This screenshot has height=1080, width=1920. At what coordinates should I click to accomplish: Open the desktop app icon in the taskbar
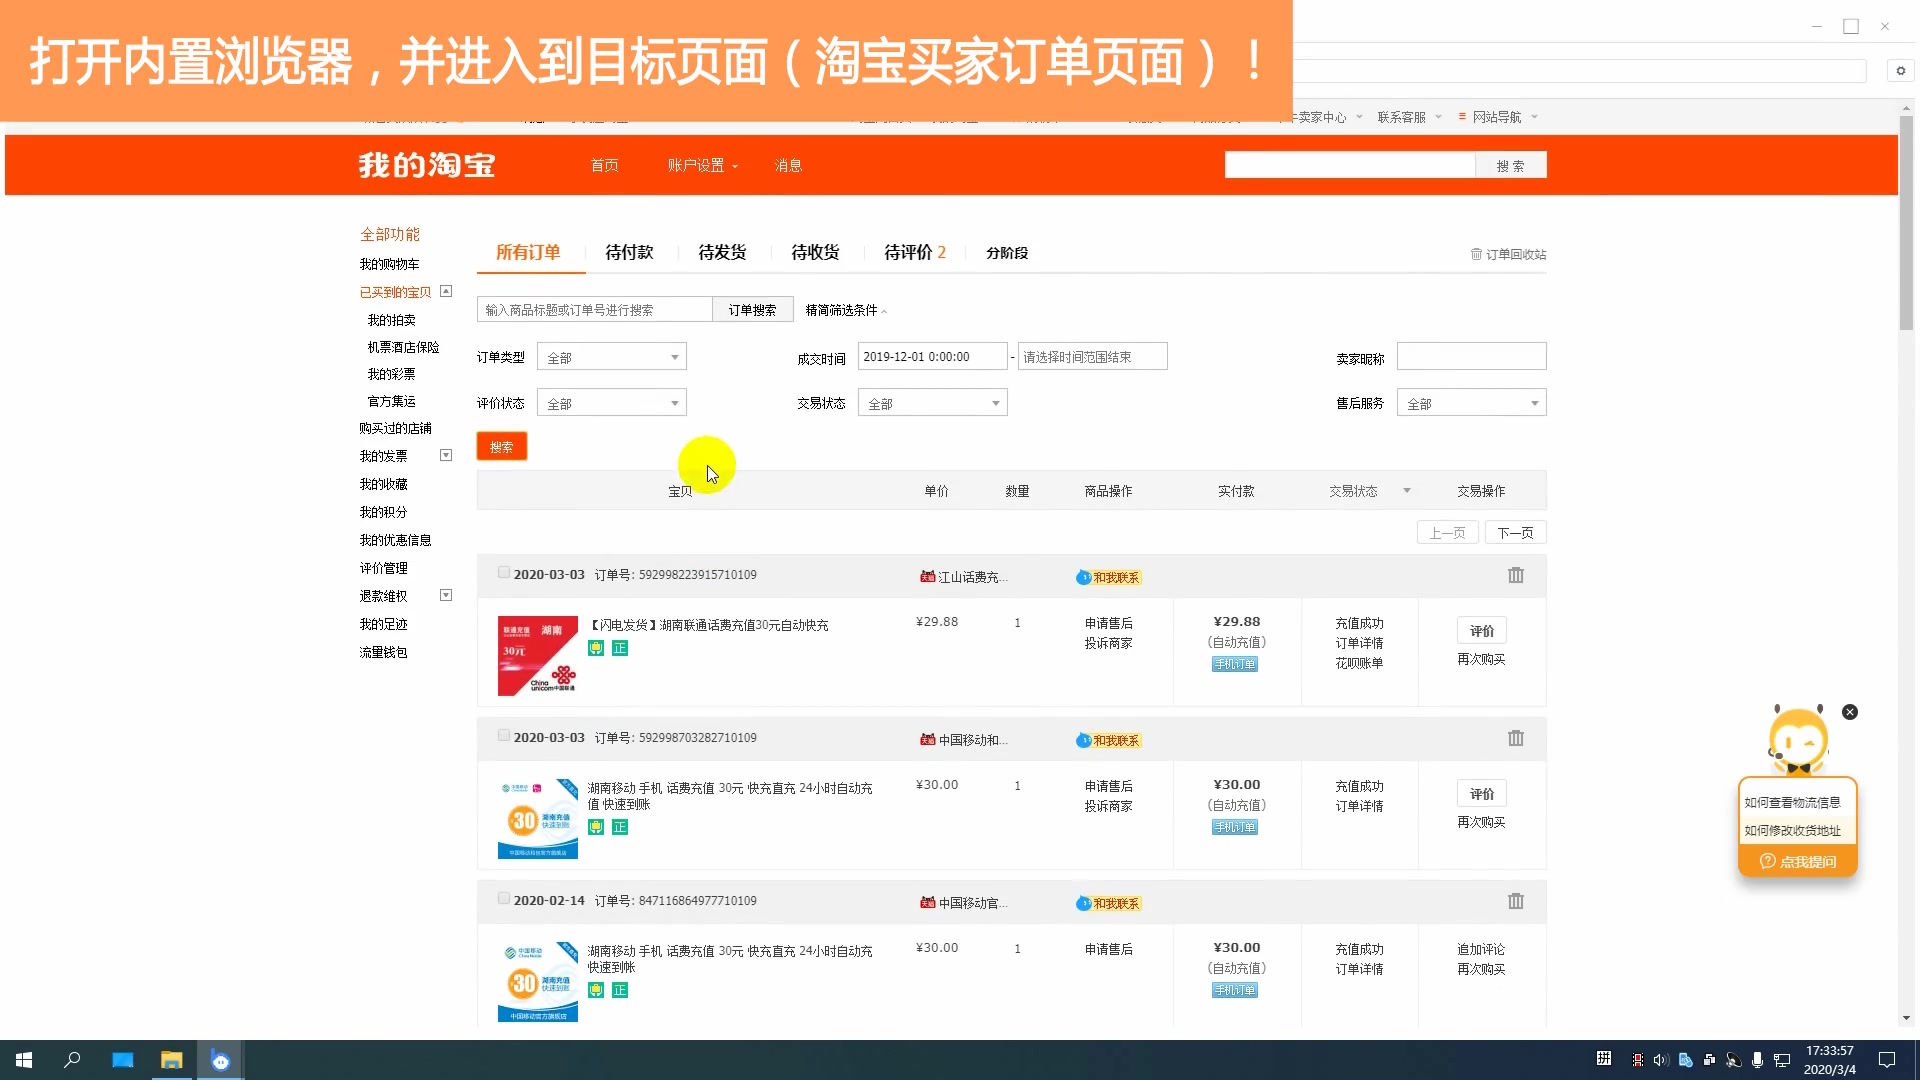[x=123, y=1060]
